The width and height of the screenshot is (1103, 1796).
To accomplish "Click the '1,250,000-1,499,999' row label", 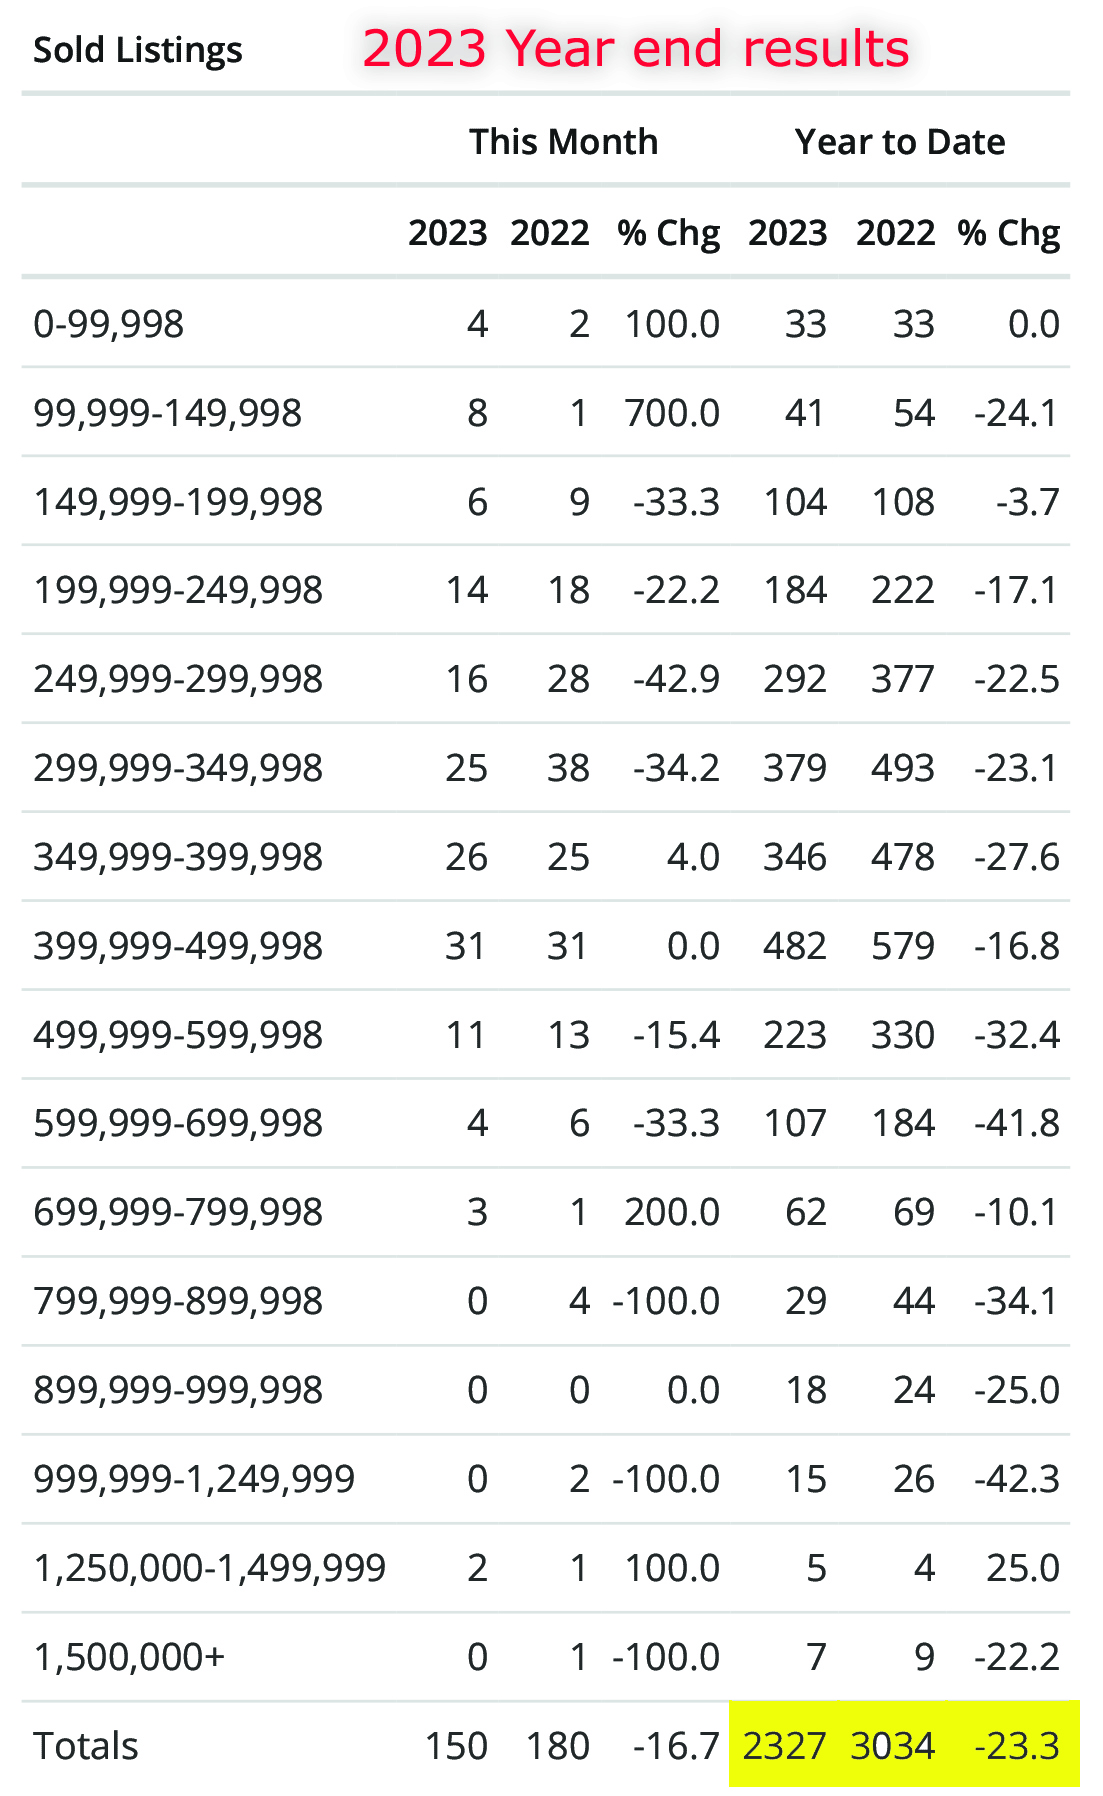I will (x=210, y=1568).
